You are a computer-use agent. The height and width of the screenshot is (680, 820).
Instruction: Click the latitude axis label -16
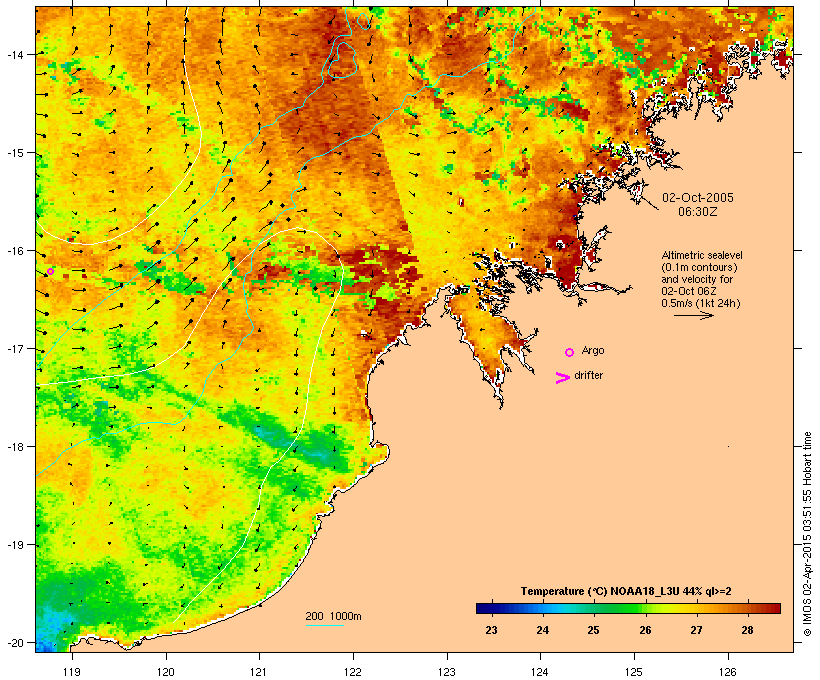click(15, 251)
